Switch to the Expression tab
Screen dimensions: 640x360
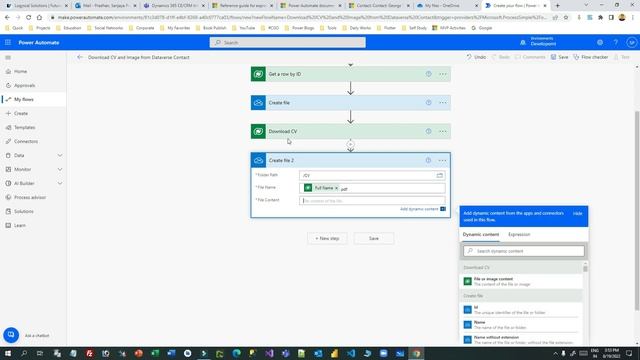(519, 234)
